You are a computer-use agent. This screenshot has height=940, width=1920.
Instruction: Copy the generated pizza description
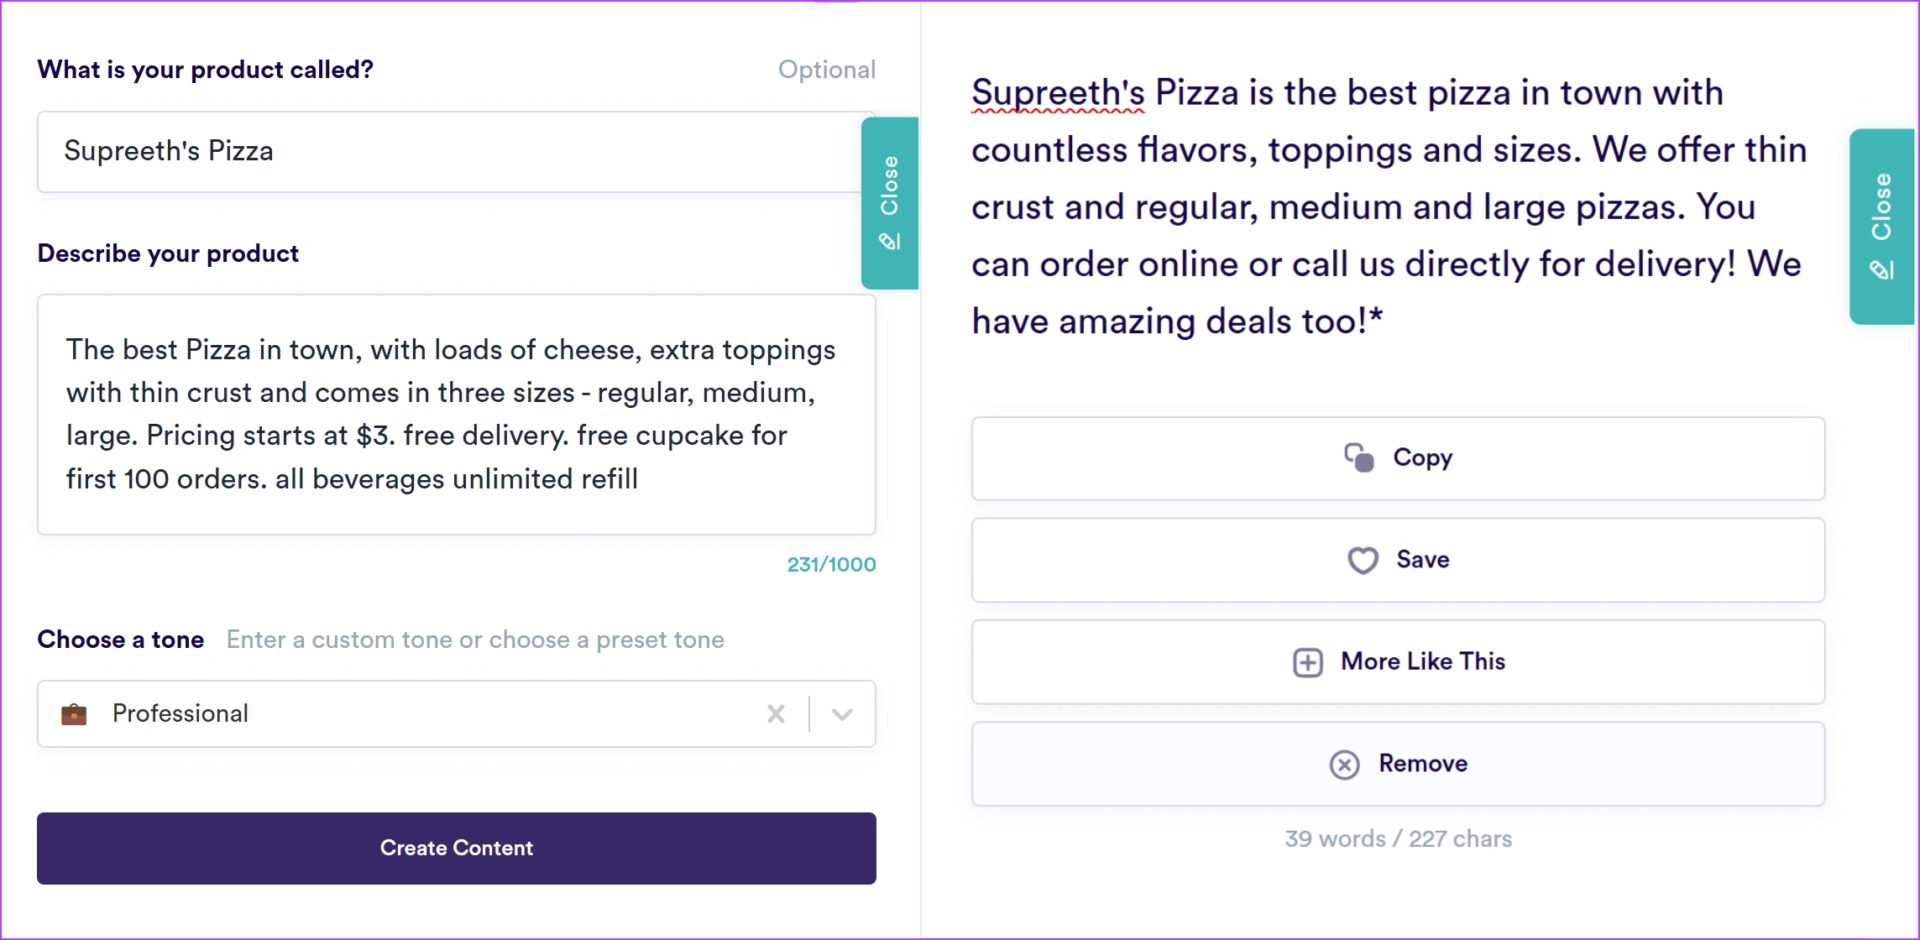[x=1398, y=458]
